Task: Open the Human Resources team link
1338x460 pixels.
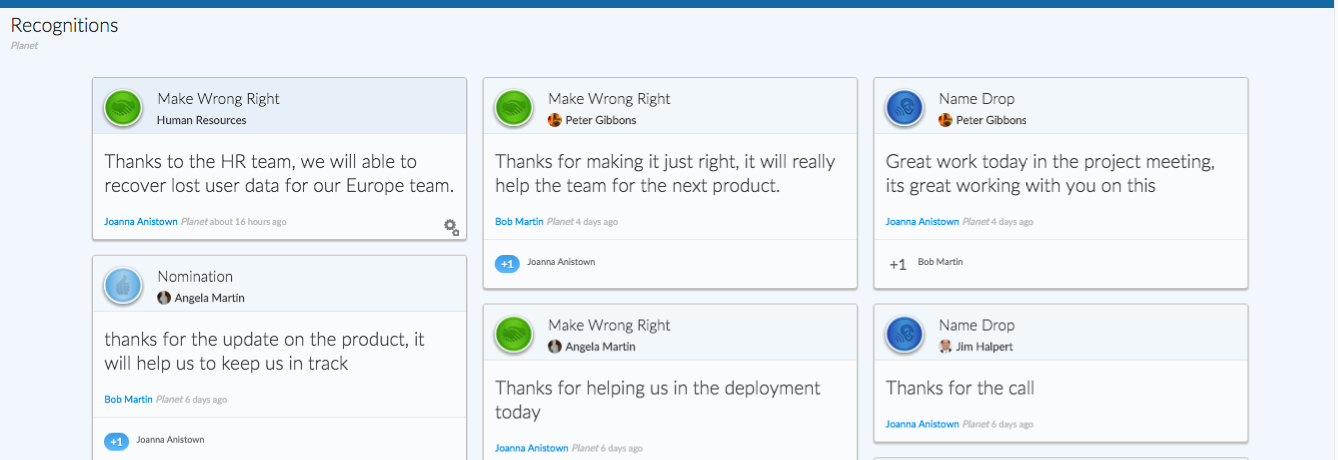Action: (x=201, y=120)
